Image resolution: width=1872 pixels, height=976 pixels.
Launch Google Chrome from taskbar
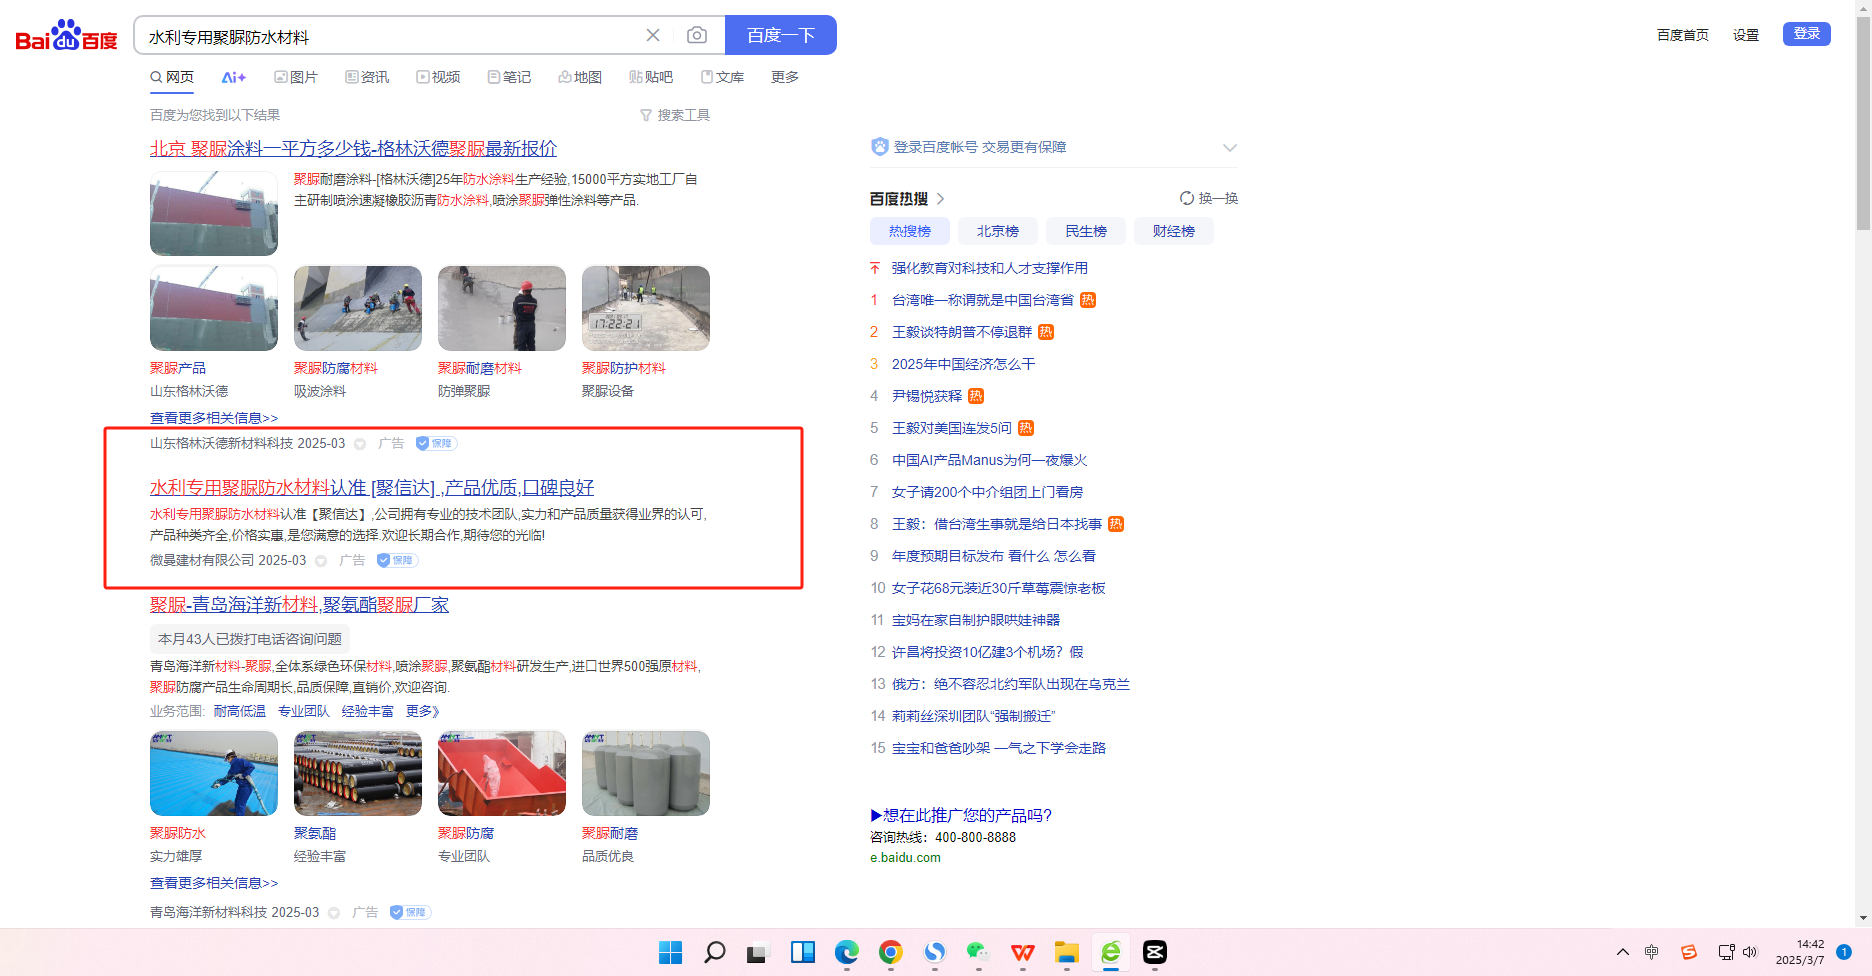pos(891,952)
